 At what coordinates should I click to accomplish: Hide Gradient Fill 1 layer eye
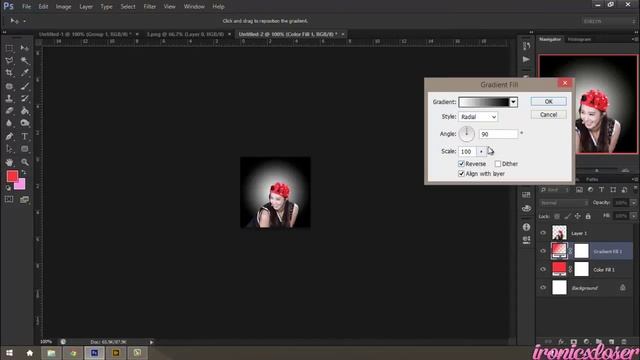pos(543,251)
